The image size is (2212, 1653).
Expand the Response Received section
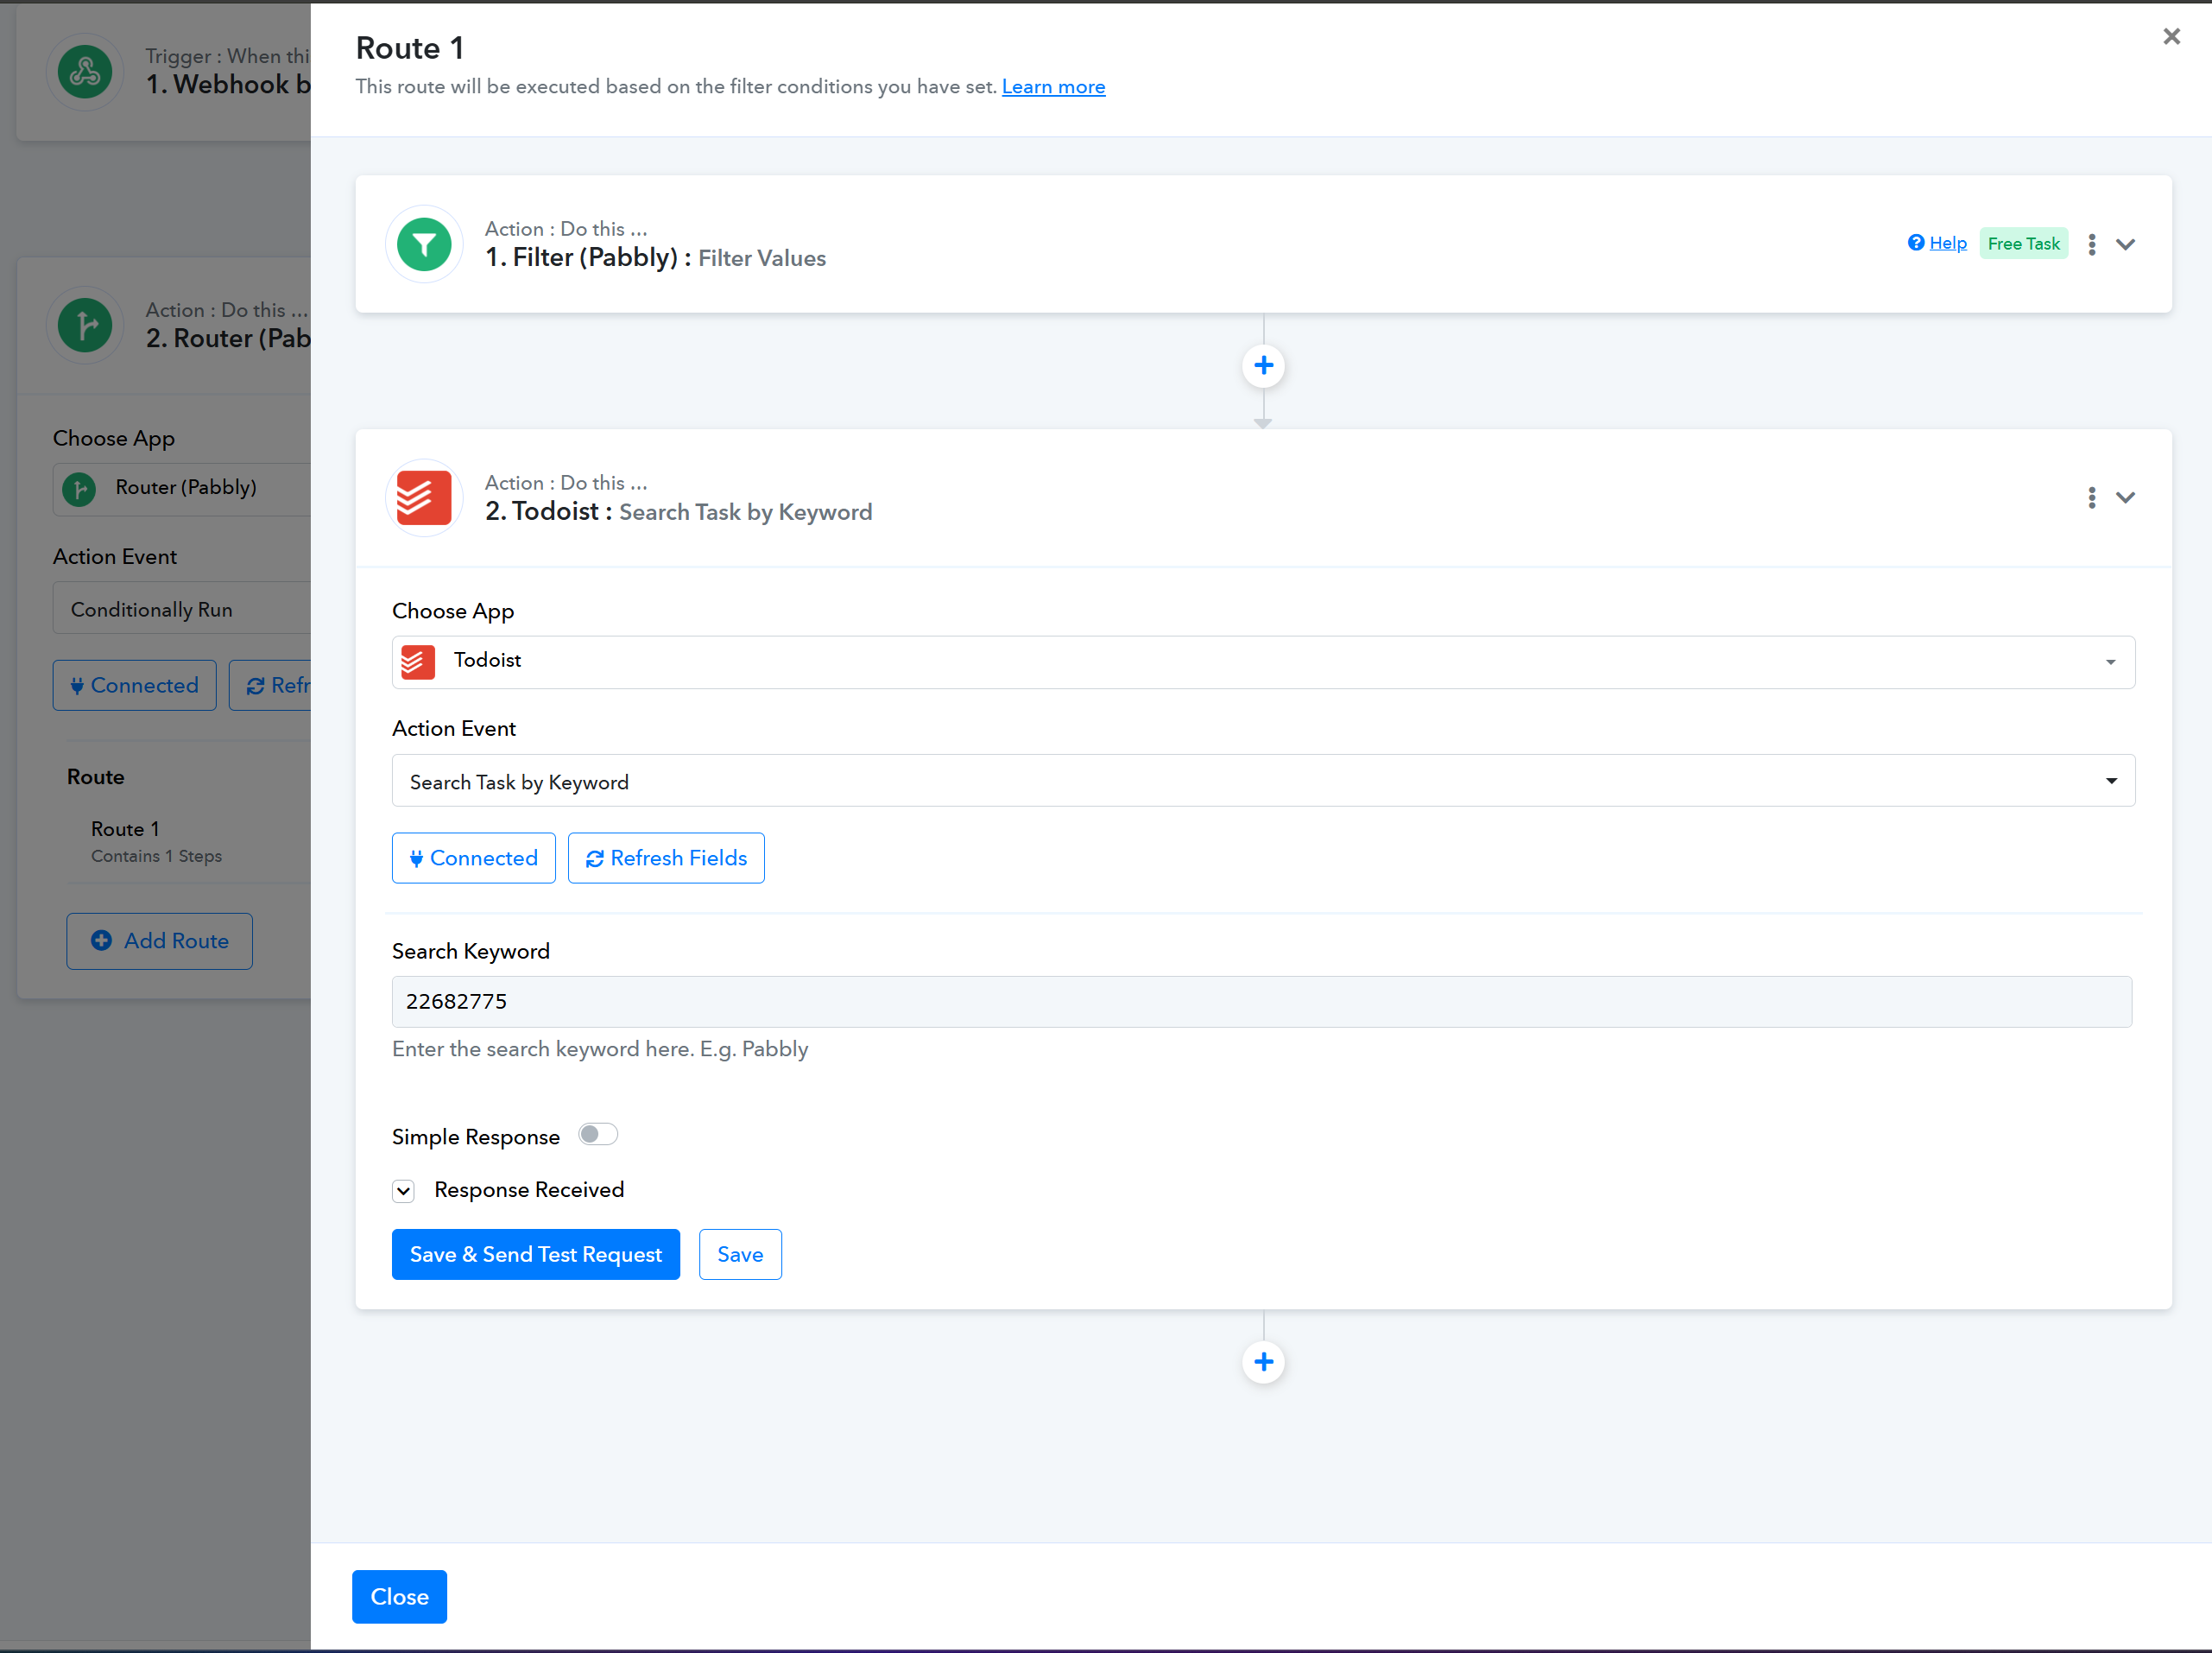click(x=403, y=1191)
